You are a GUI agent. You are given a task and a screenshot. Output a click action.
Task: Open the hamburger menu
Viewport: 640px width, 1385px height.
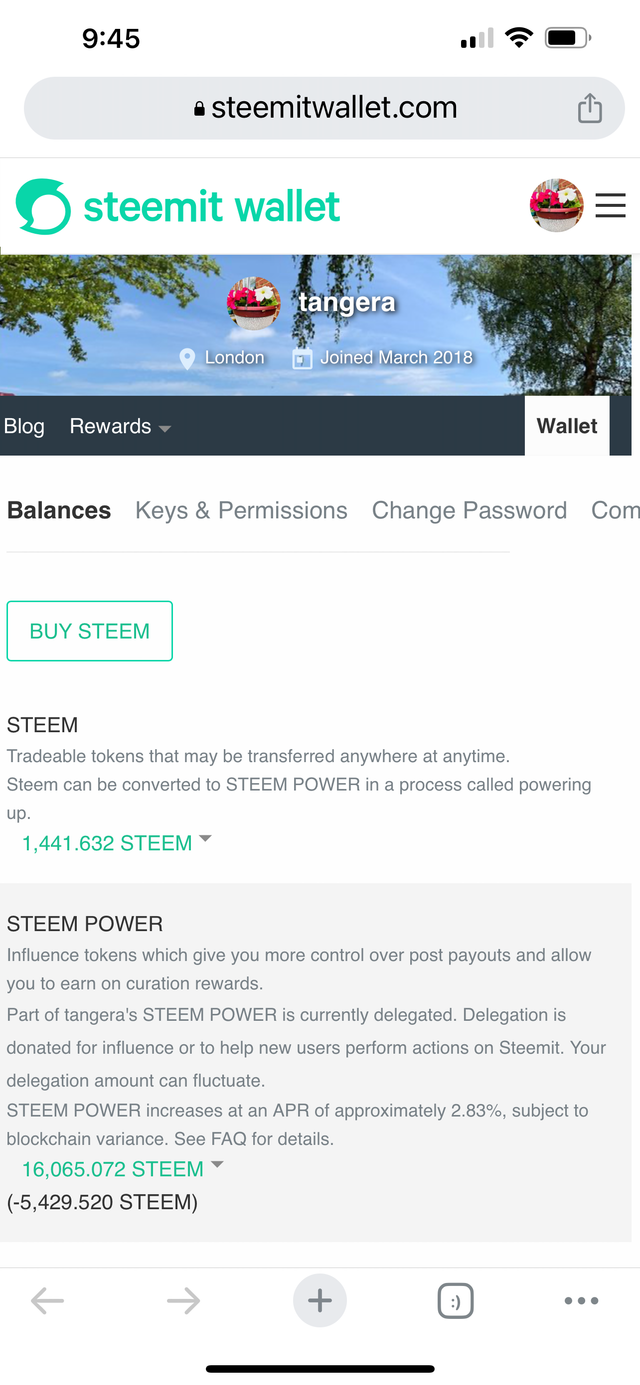coord(610,206)
